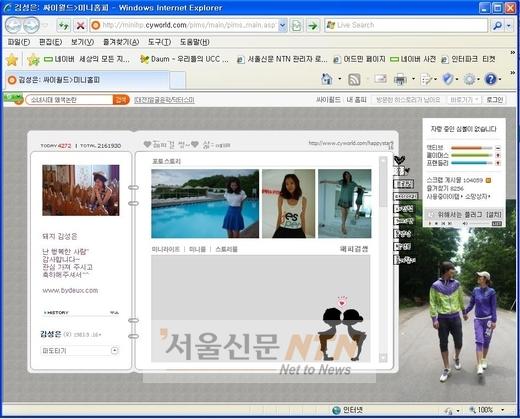Open the 파일(F) menu
The height and width of the screenshot is (419, 520).
(x=19, y=42)
